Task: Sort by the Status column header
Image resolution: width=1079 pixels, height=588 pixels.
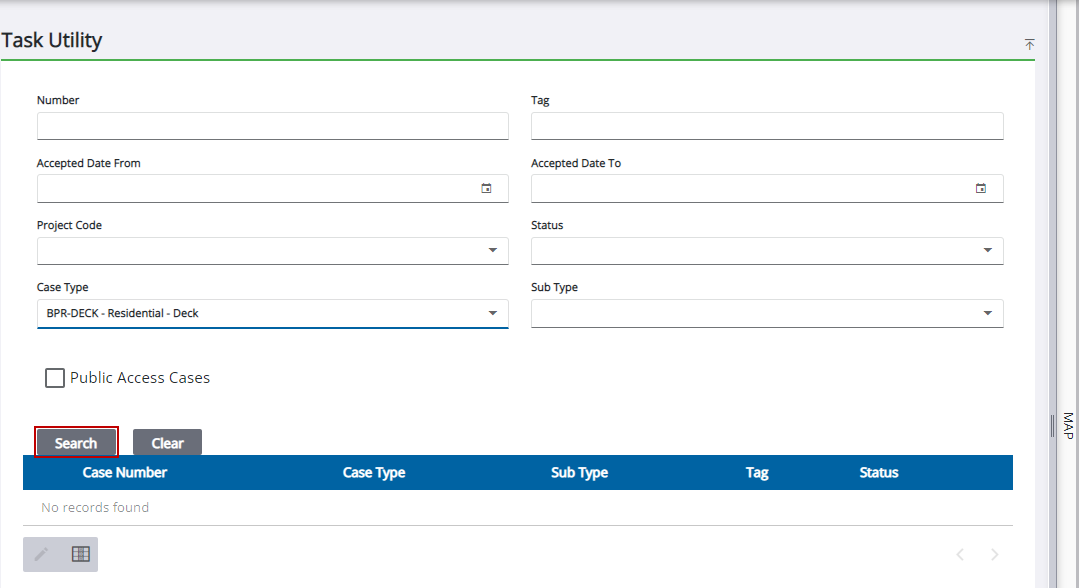Action: tap(878, 472)
